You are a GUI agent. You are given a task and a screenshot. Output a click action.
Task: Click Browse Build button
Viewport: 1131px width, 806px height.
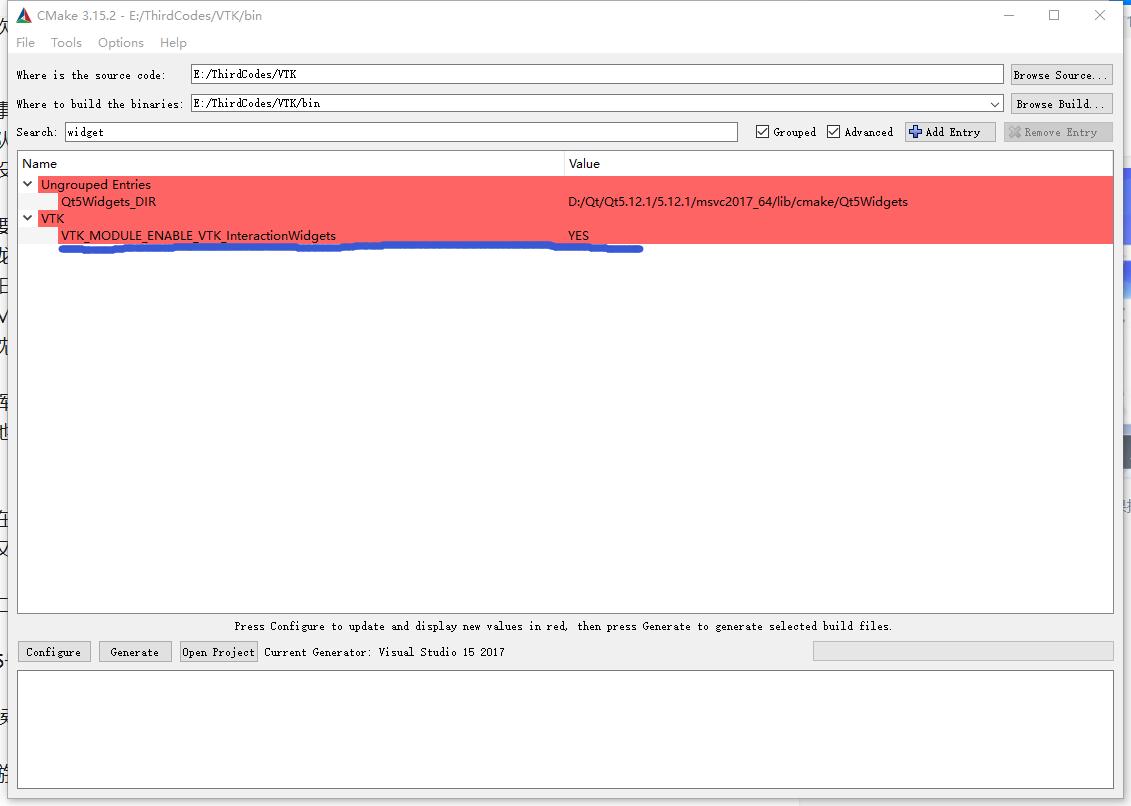[x=1061, y=104]
